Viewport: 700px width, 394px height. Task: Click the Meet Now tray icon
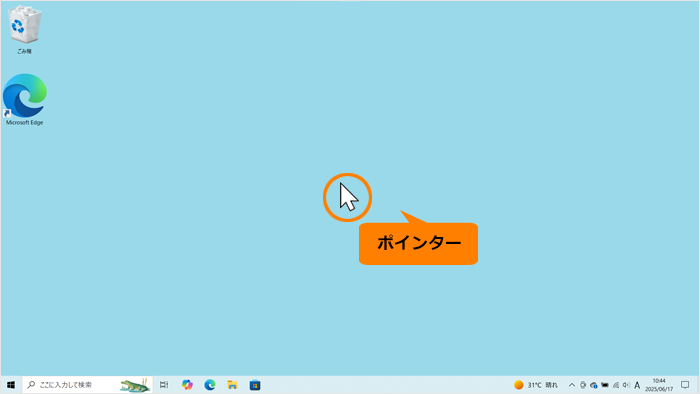pos(583,385)
